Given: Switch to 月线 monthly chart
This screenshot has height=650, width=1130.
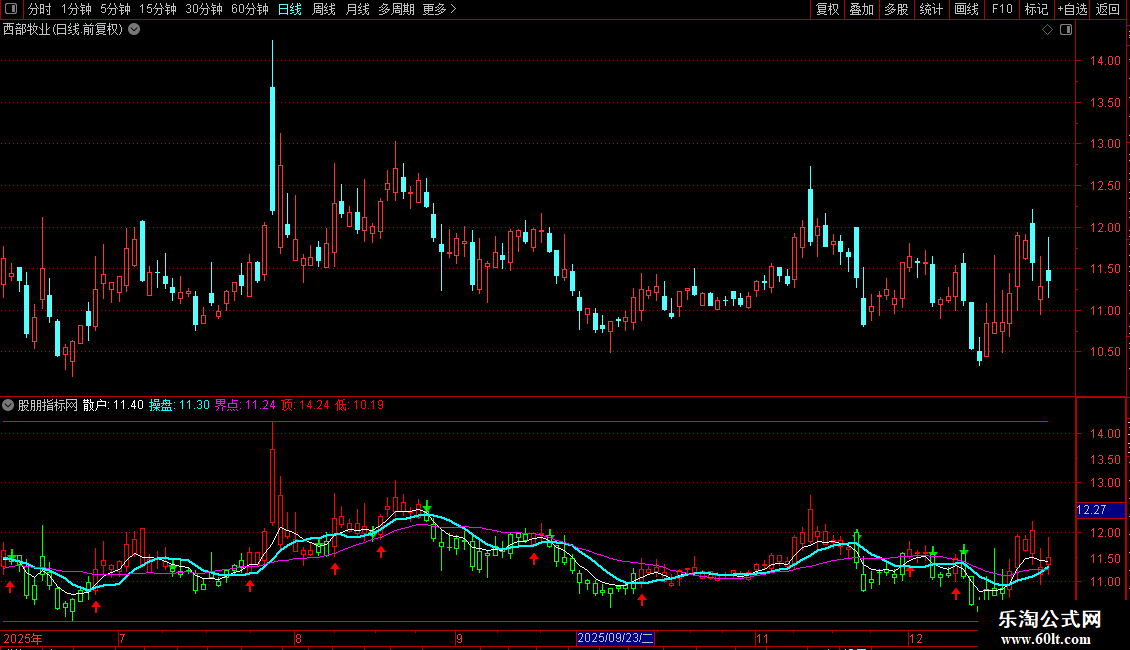Looking at the screenshot, I should (357, 9).
